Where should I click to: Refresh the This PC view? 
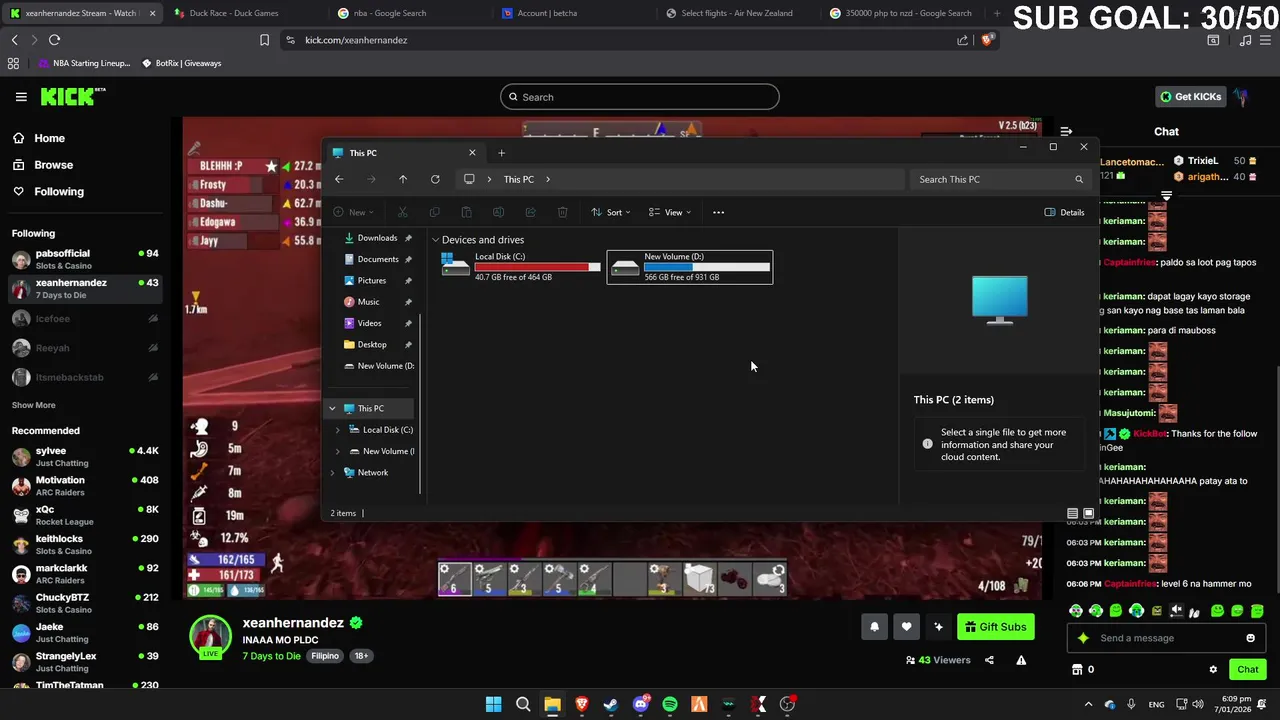[435, 179]
